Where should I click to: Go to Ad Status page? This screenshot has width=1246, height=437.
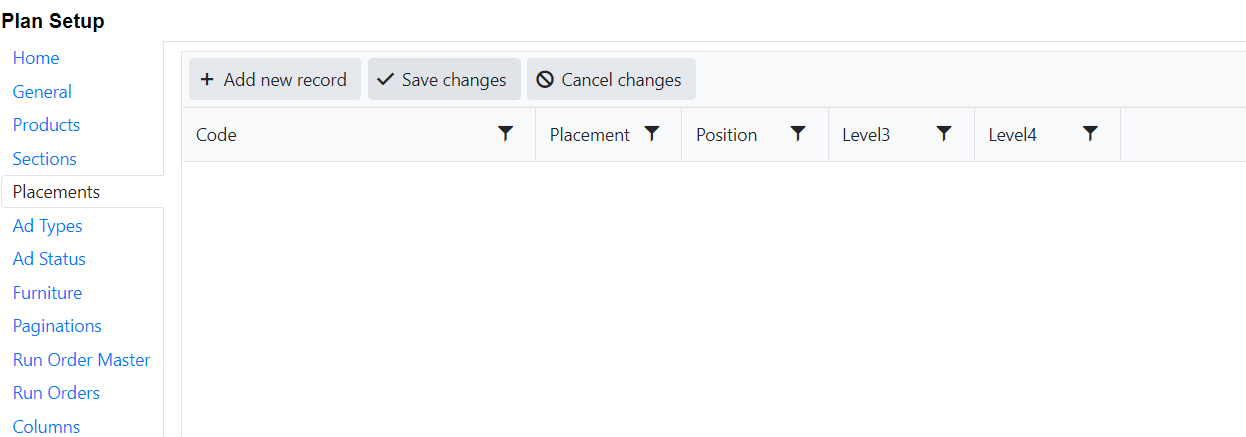tap(49, 259)
